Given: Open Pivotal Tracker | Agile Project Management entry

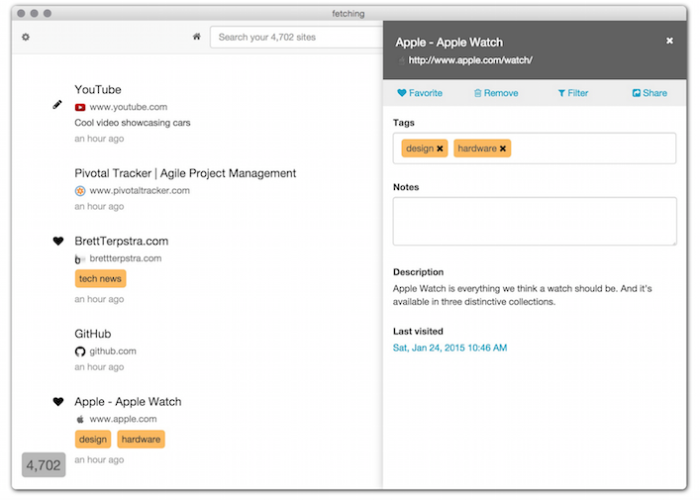Looking at the screenshot, I should (185, 173).
